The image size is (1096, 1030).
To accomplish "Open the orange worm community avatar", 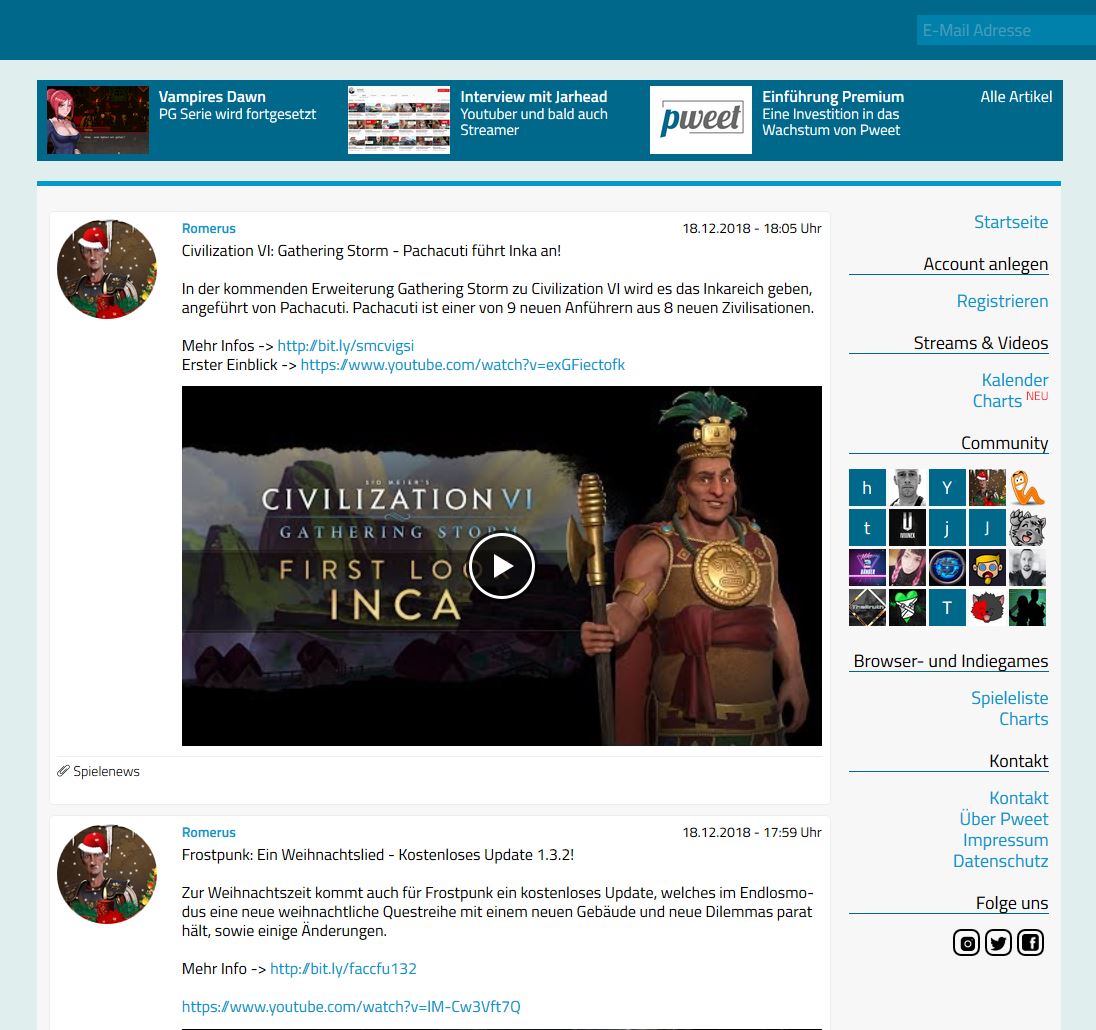I will [x=1027, y=488].
